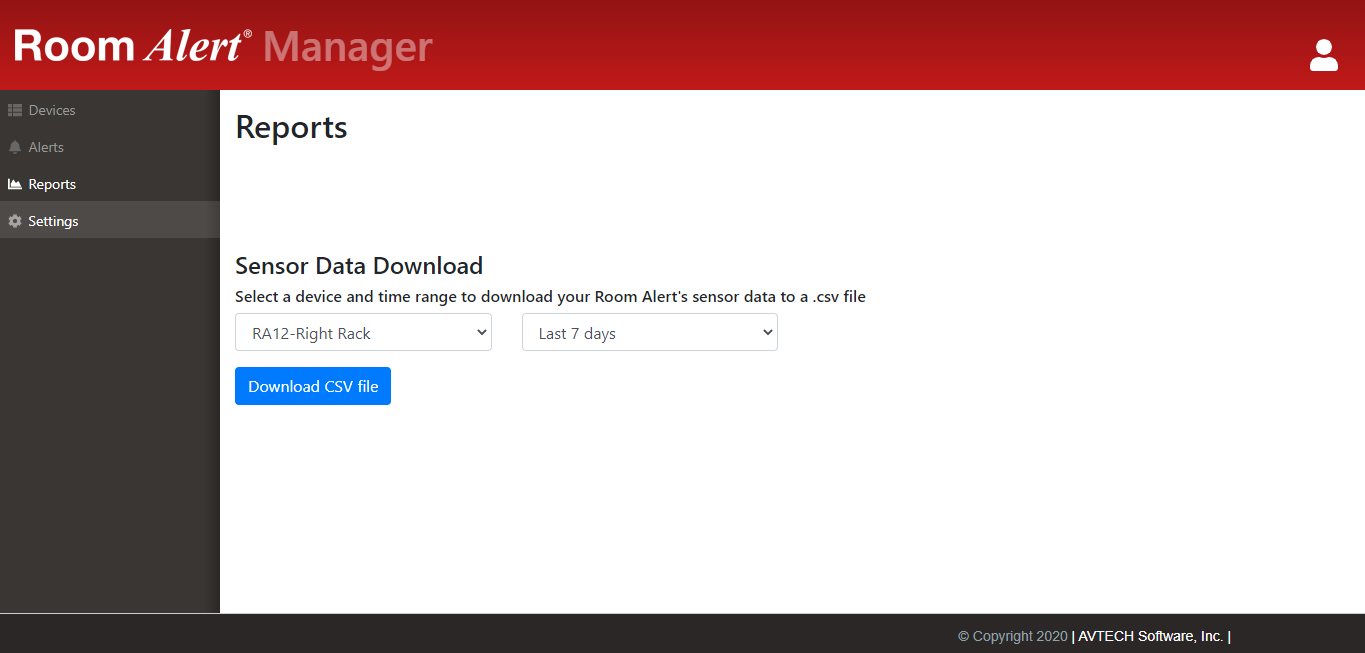
Task: Go to the Reports section
Action: pyautogui.click(x=51, y=184)
